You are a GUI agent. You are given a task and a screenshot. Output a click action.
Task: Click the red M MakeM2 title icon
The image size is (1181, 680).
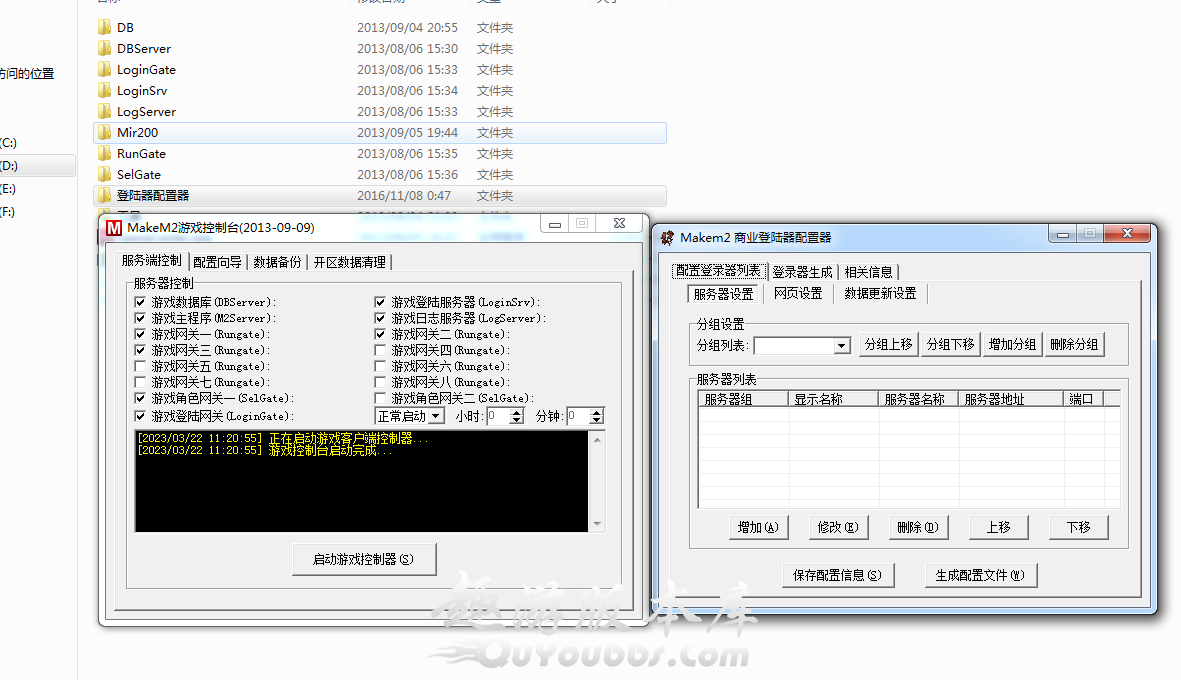pyautogui.click(x=114, y=227)
